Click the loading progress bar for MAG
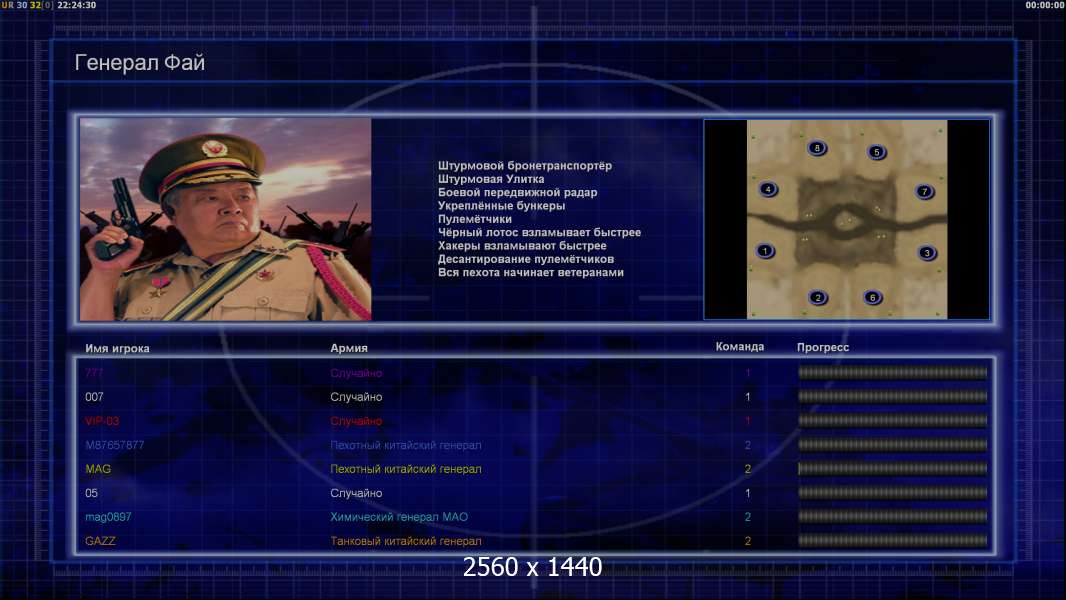The width and height of the screenshot is (1066, 600). tap(893, 468)
